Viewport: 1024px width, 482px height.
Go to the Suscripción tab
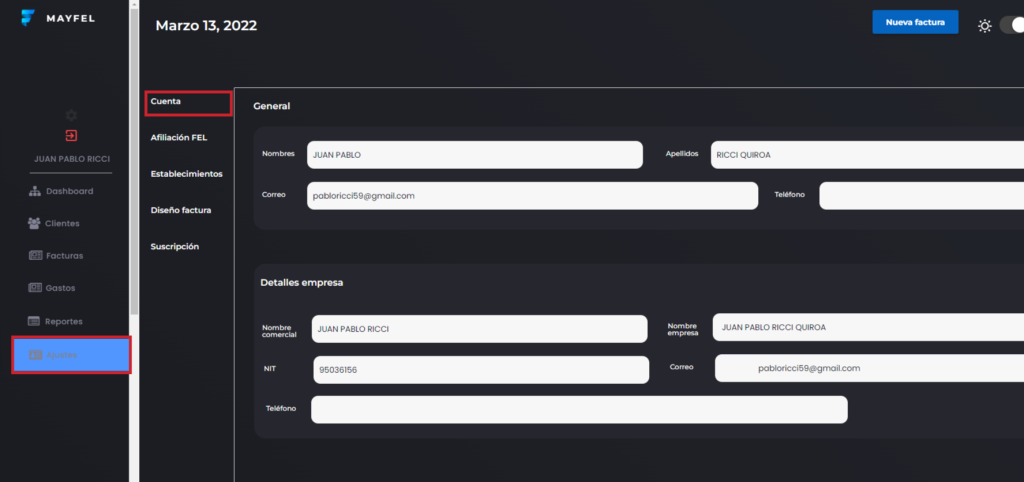(175, 246)
